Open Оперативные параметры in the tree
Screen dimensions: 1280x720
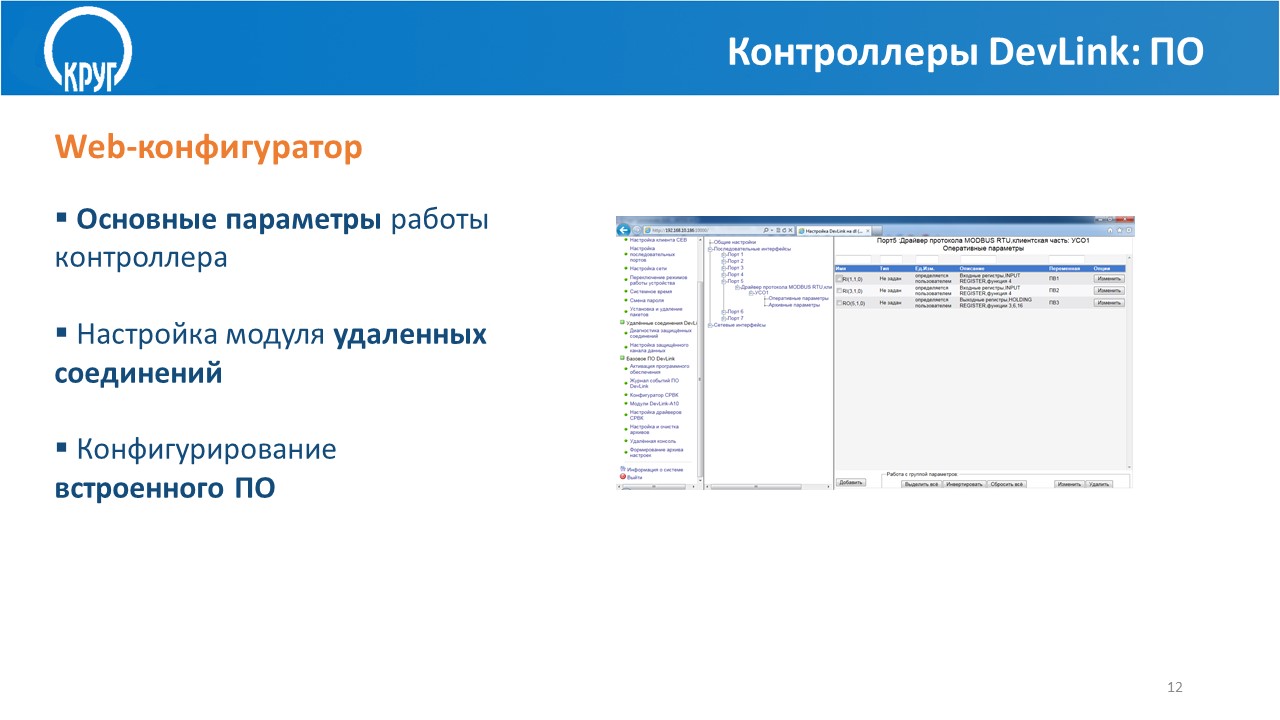(x=799, y=298)
